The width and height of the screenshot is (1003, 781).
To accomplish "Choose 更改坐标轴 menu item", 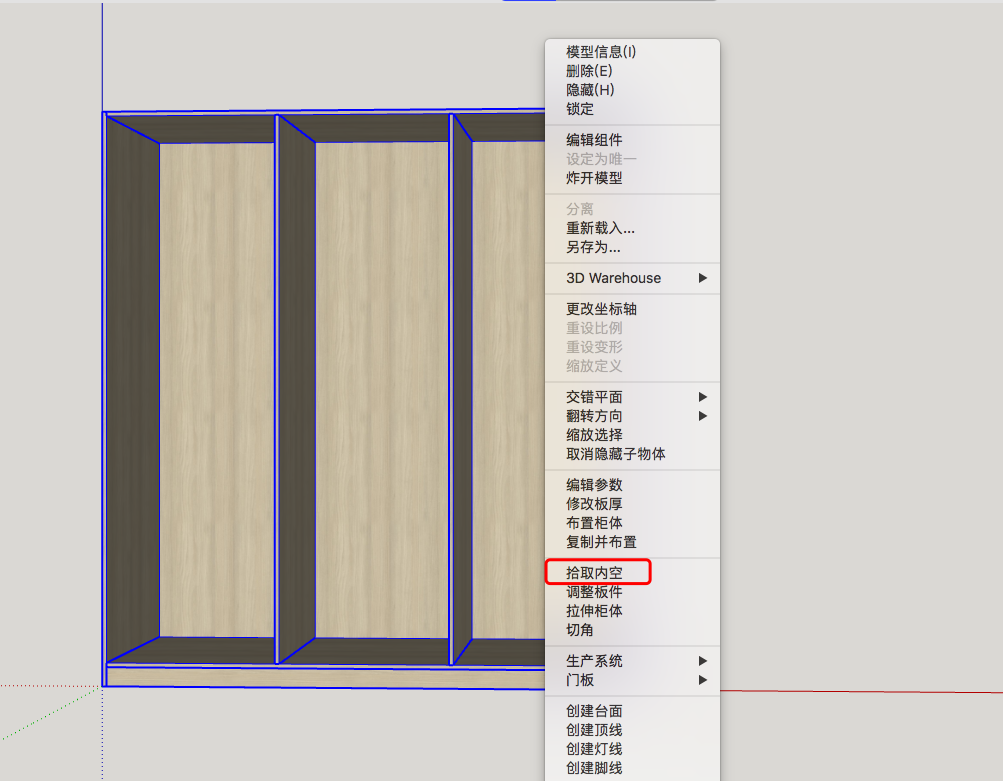I will click(601, 309).
